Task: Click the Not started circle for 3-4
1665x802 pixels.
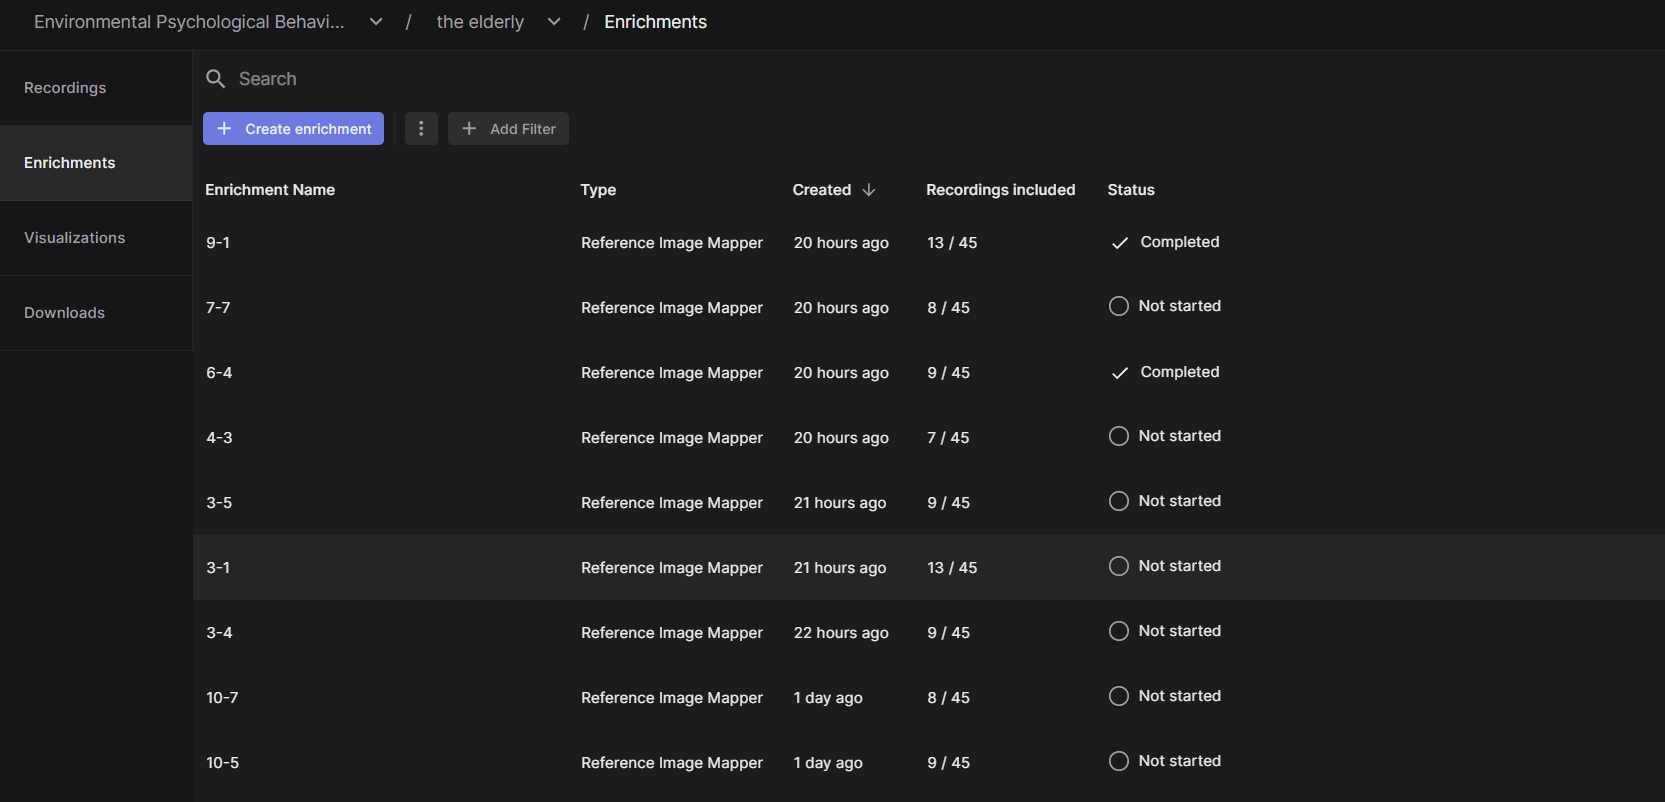Action: (1119, 631)
